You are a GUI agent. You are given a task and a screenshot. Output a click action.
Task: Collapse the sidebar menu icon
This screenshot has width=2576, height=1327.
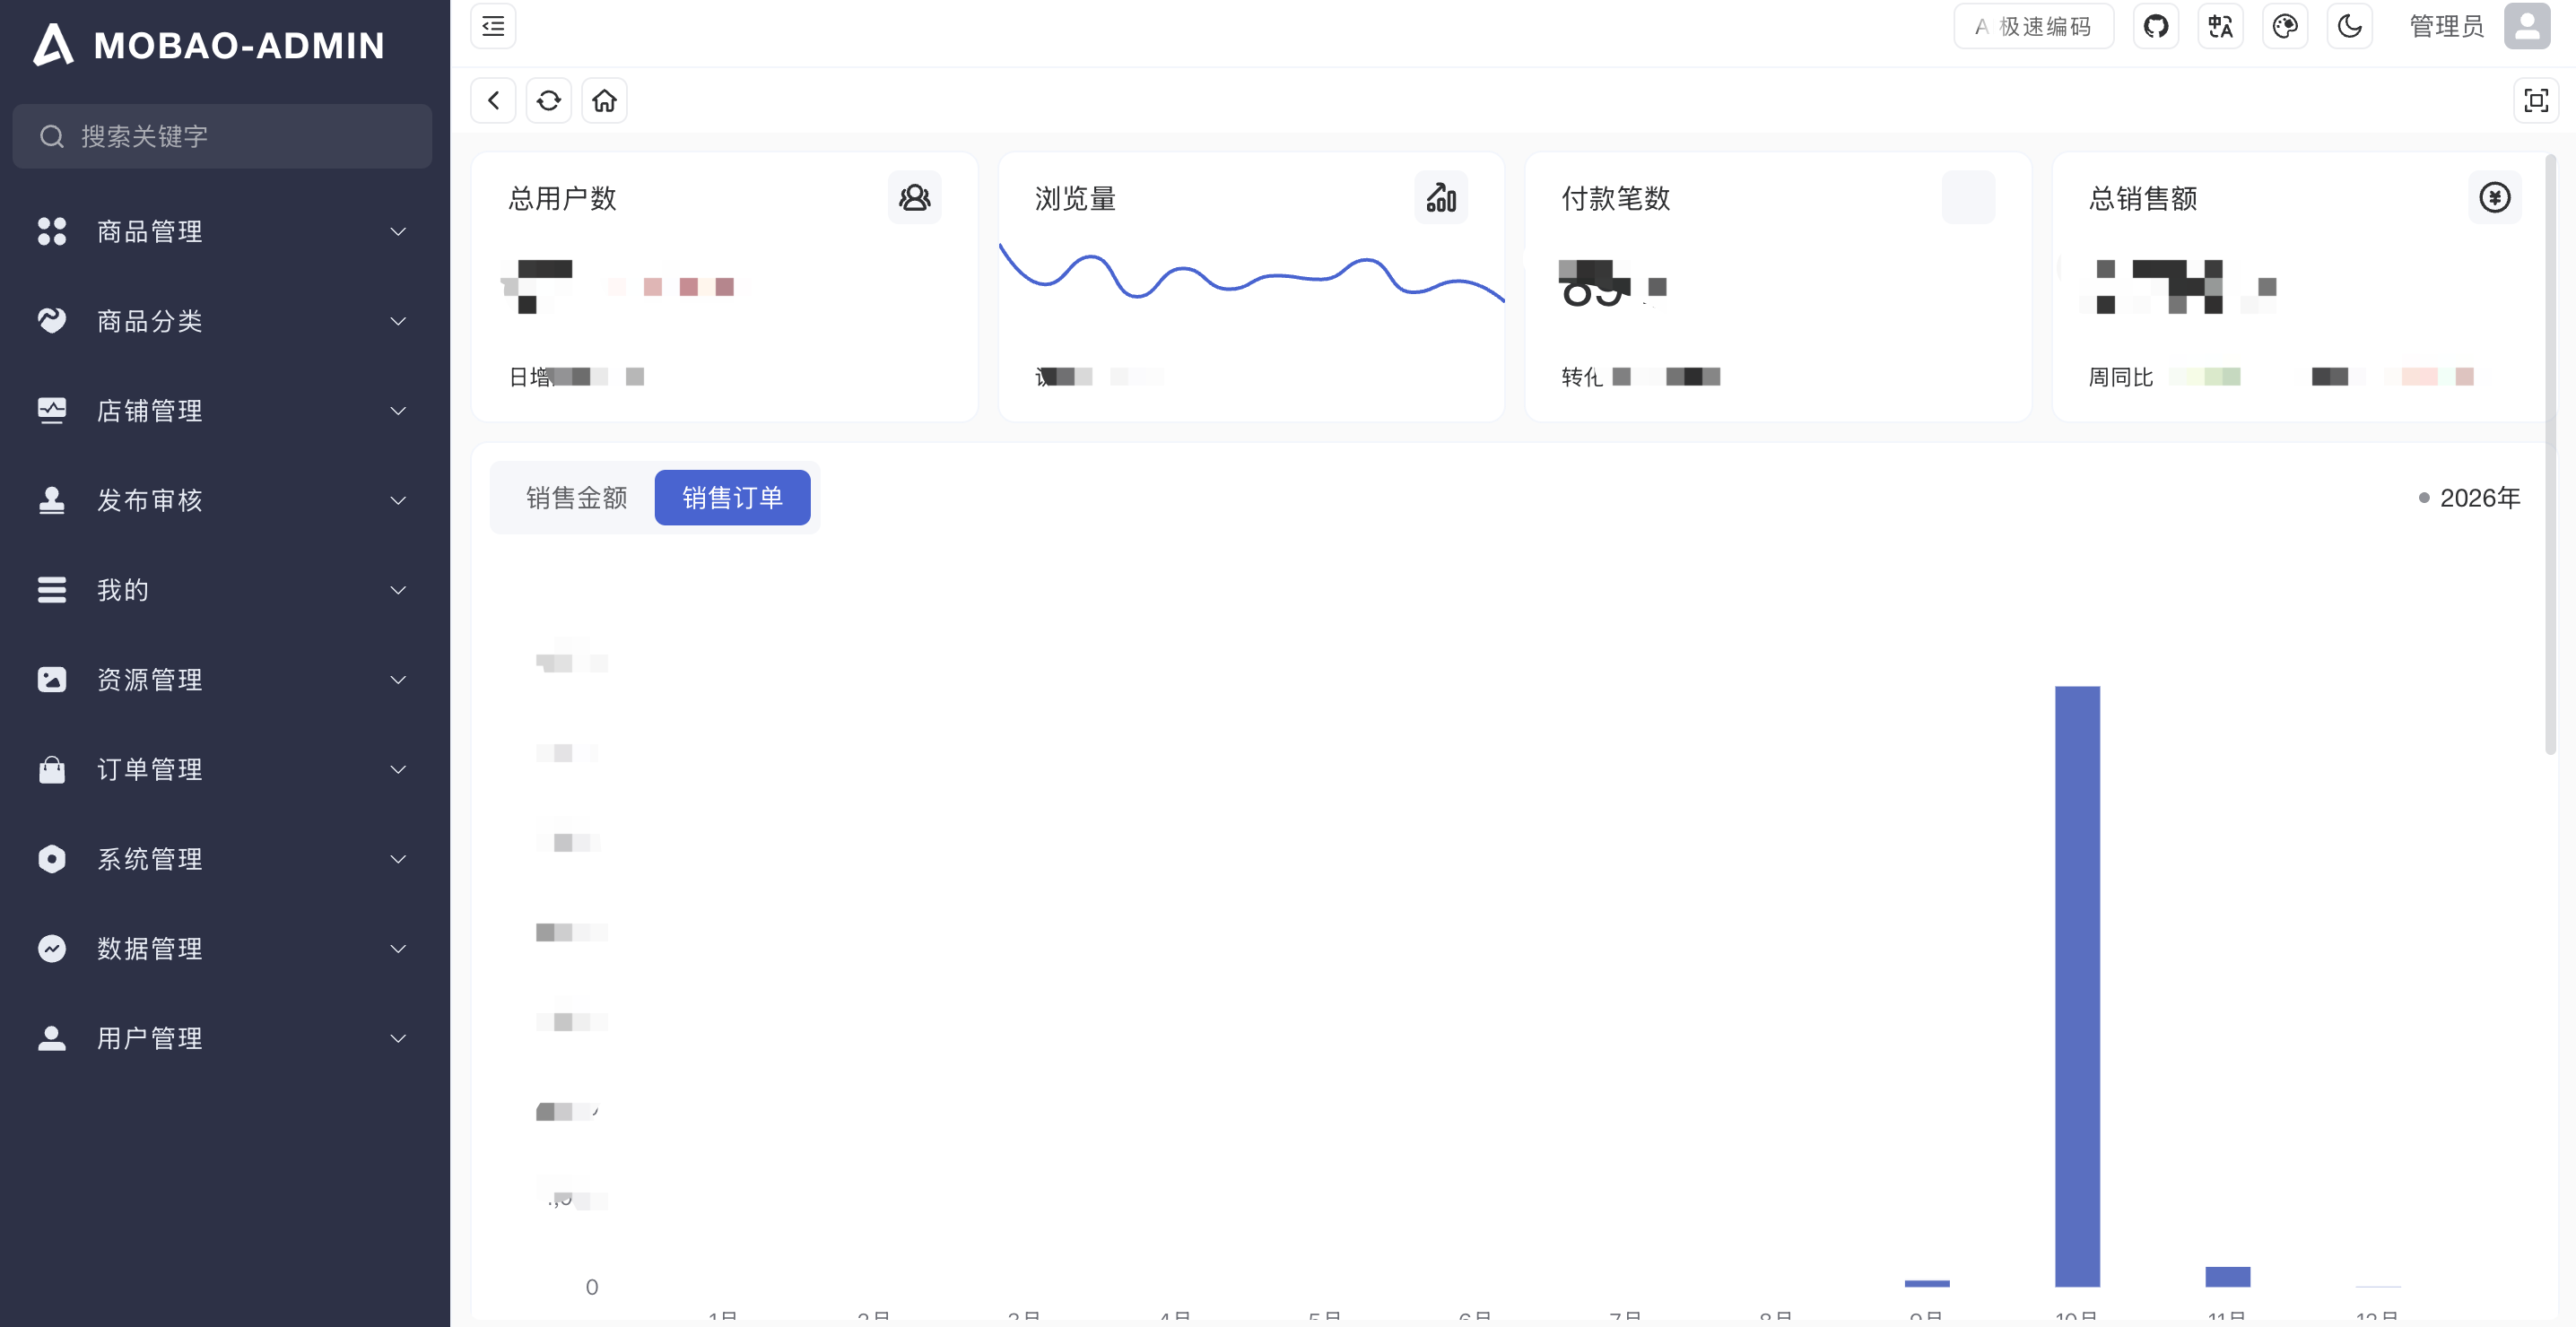493,26
